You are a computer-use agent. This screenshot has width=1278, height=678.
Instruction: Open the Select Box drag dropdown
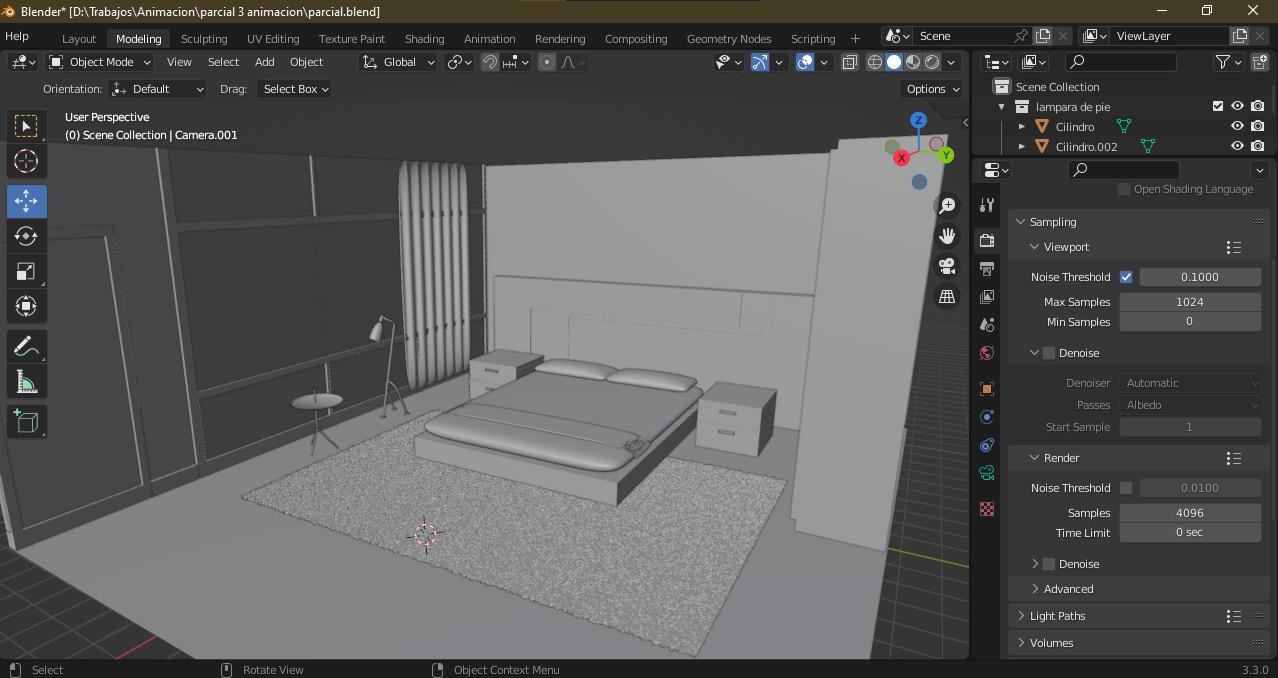(x=295, y=89)
